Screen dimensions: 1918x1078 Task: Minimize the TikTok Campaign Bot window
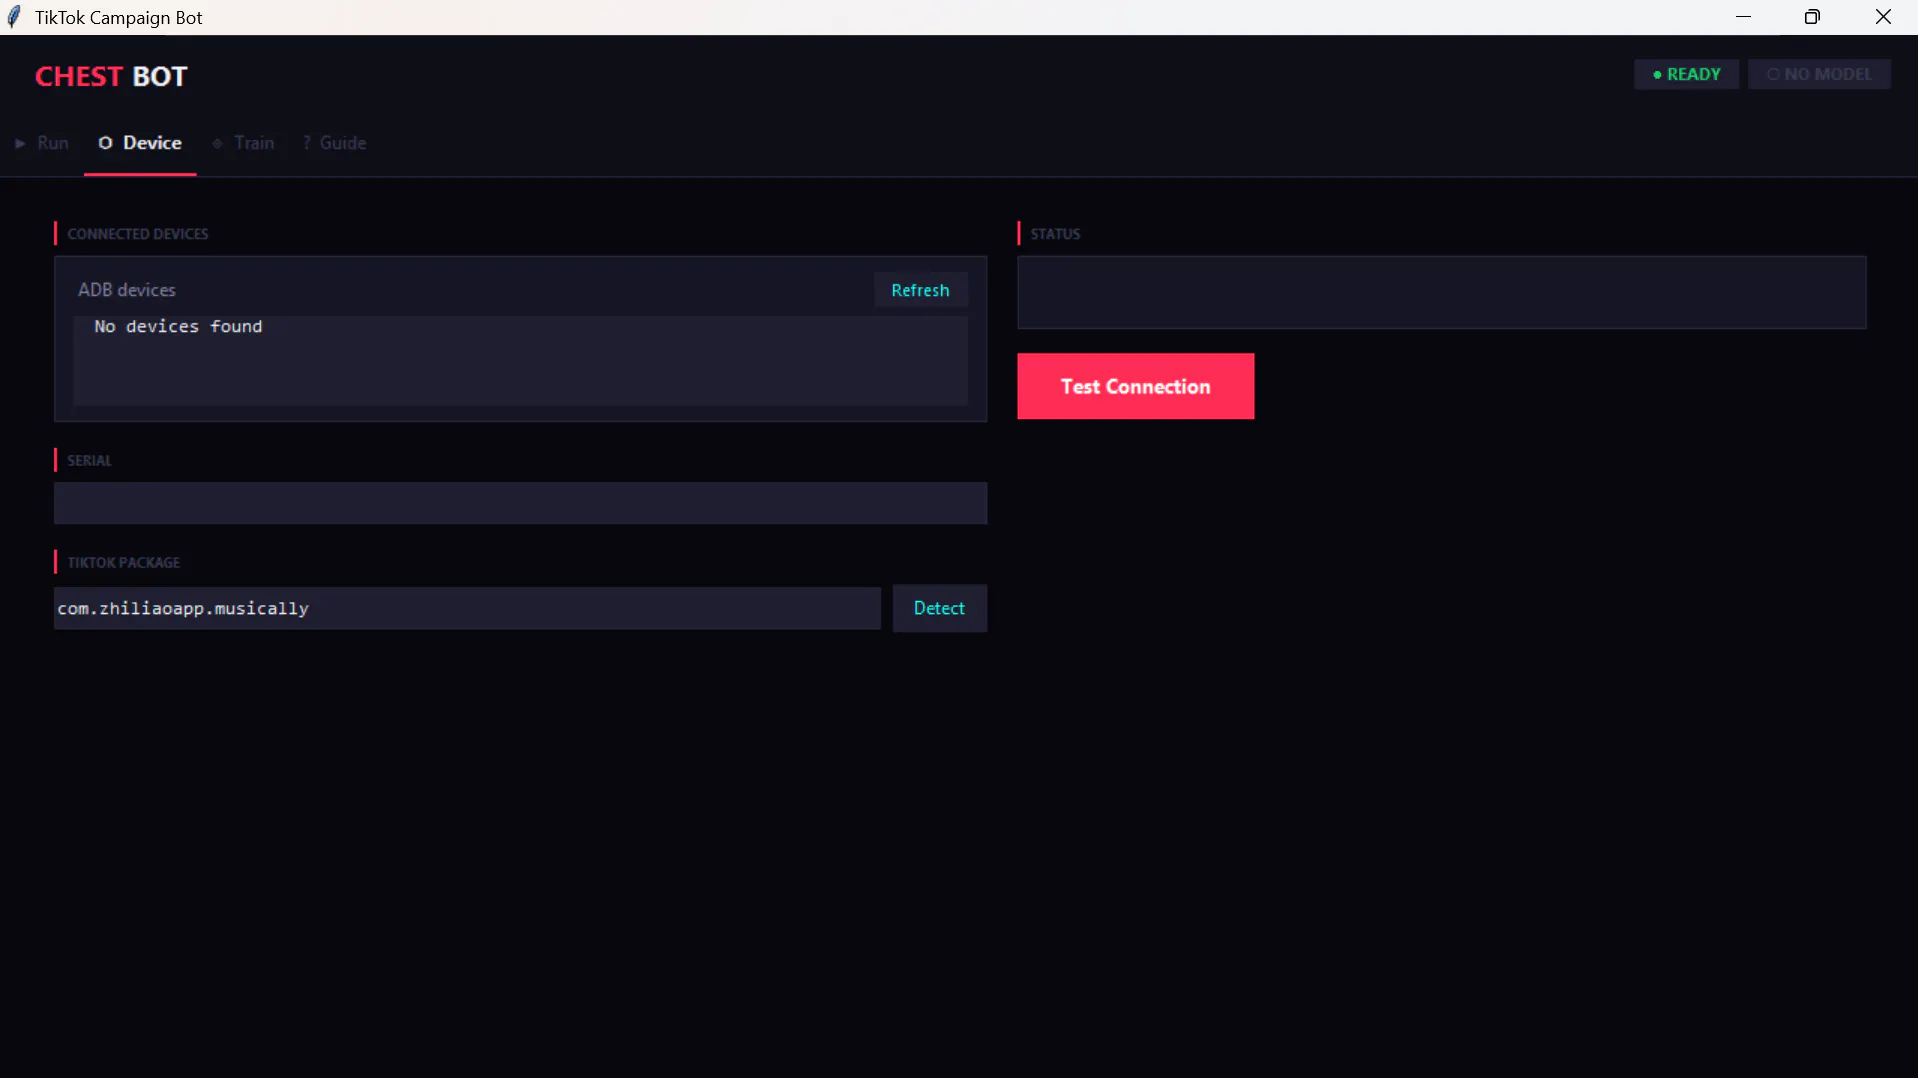(x=1743, y=17)
